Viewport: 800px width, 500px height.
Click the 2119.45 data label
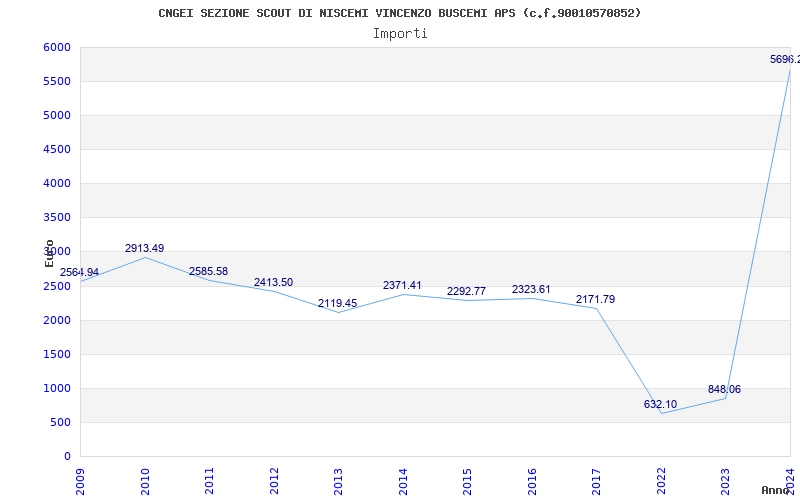337,304
